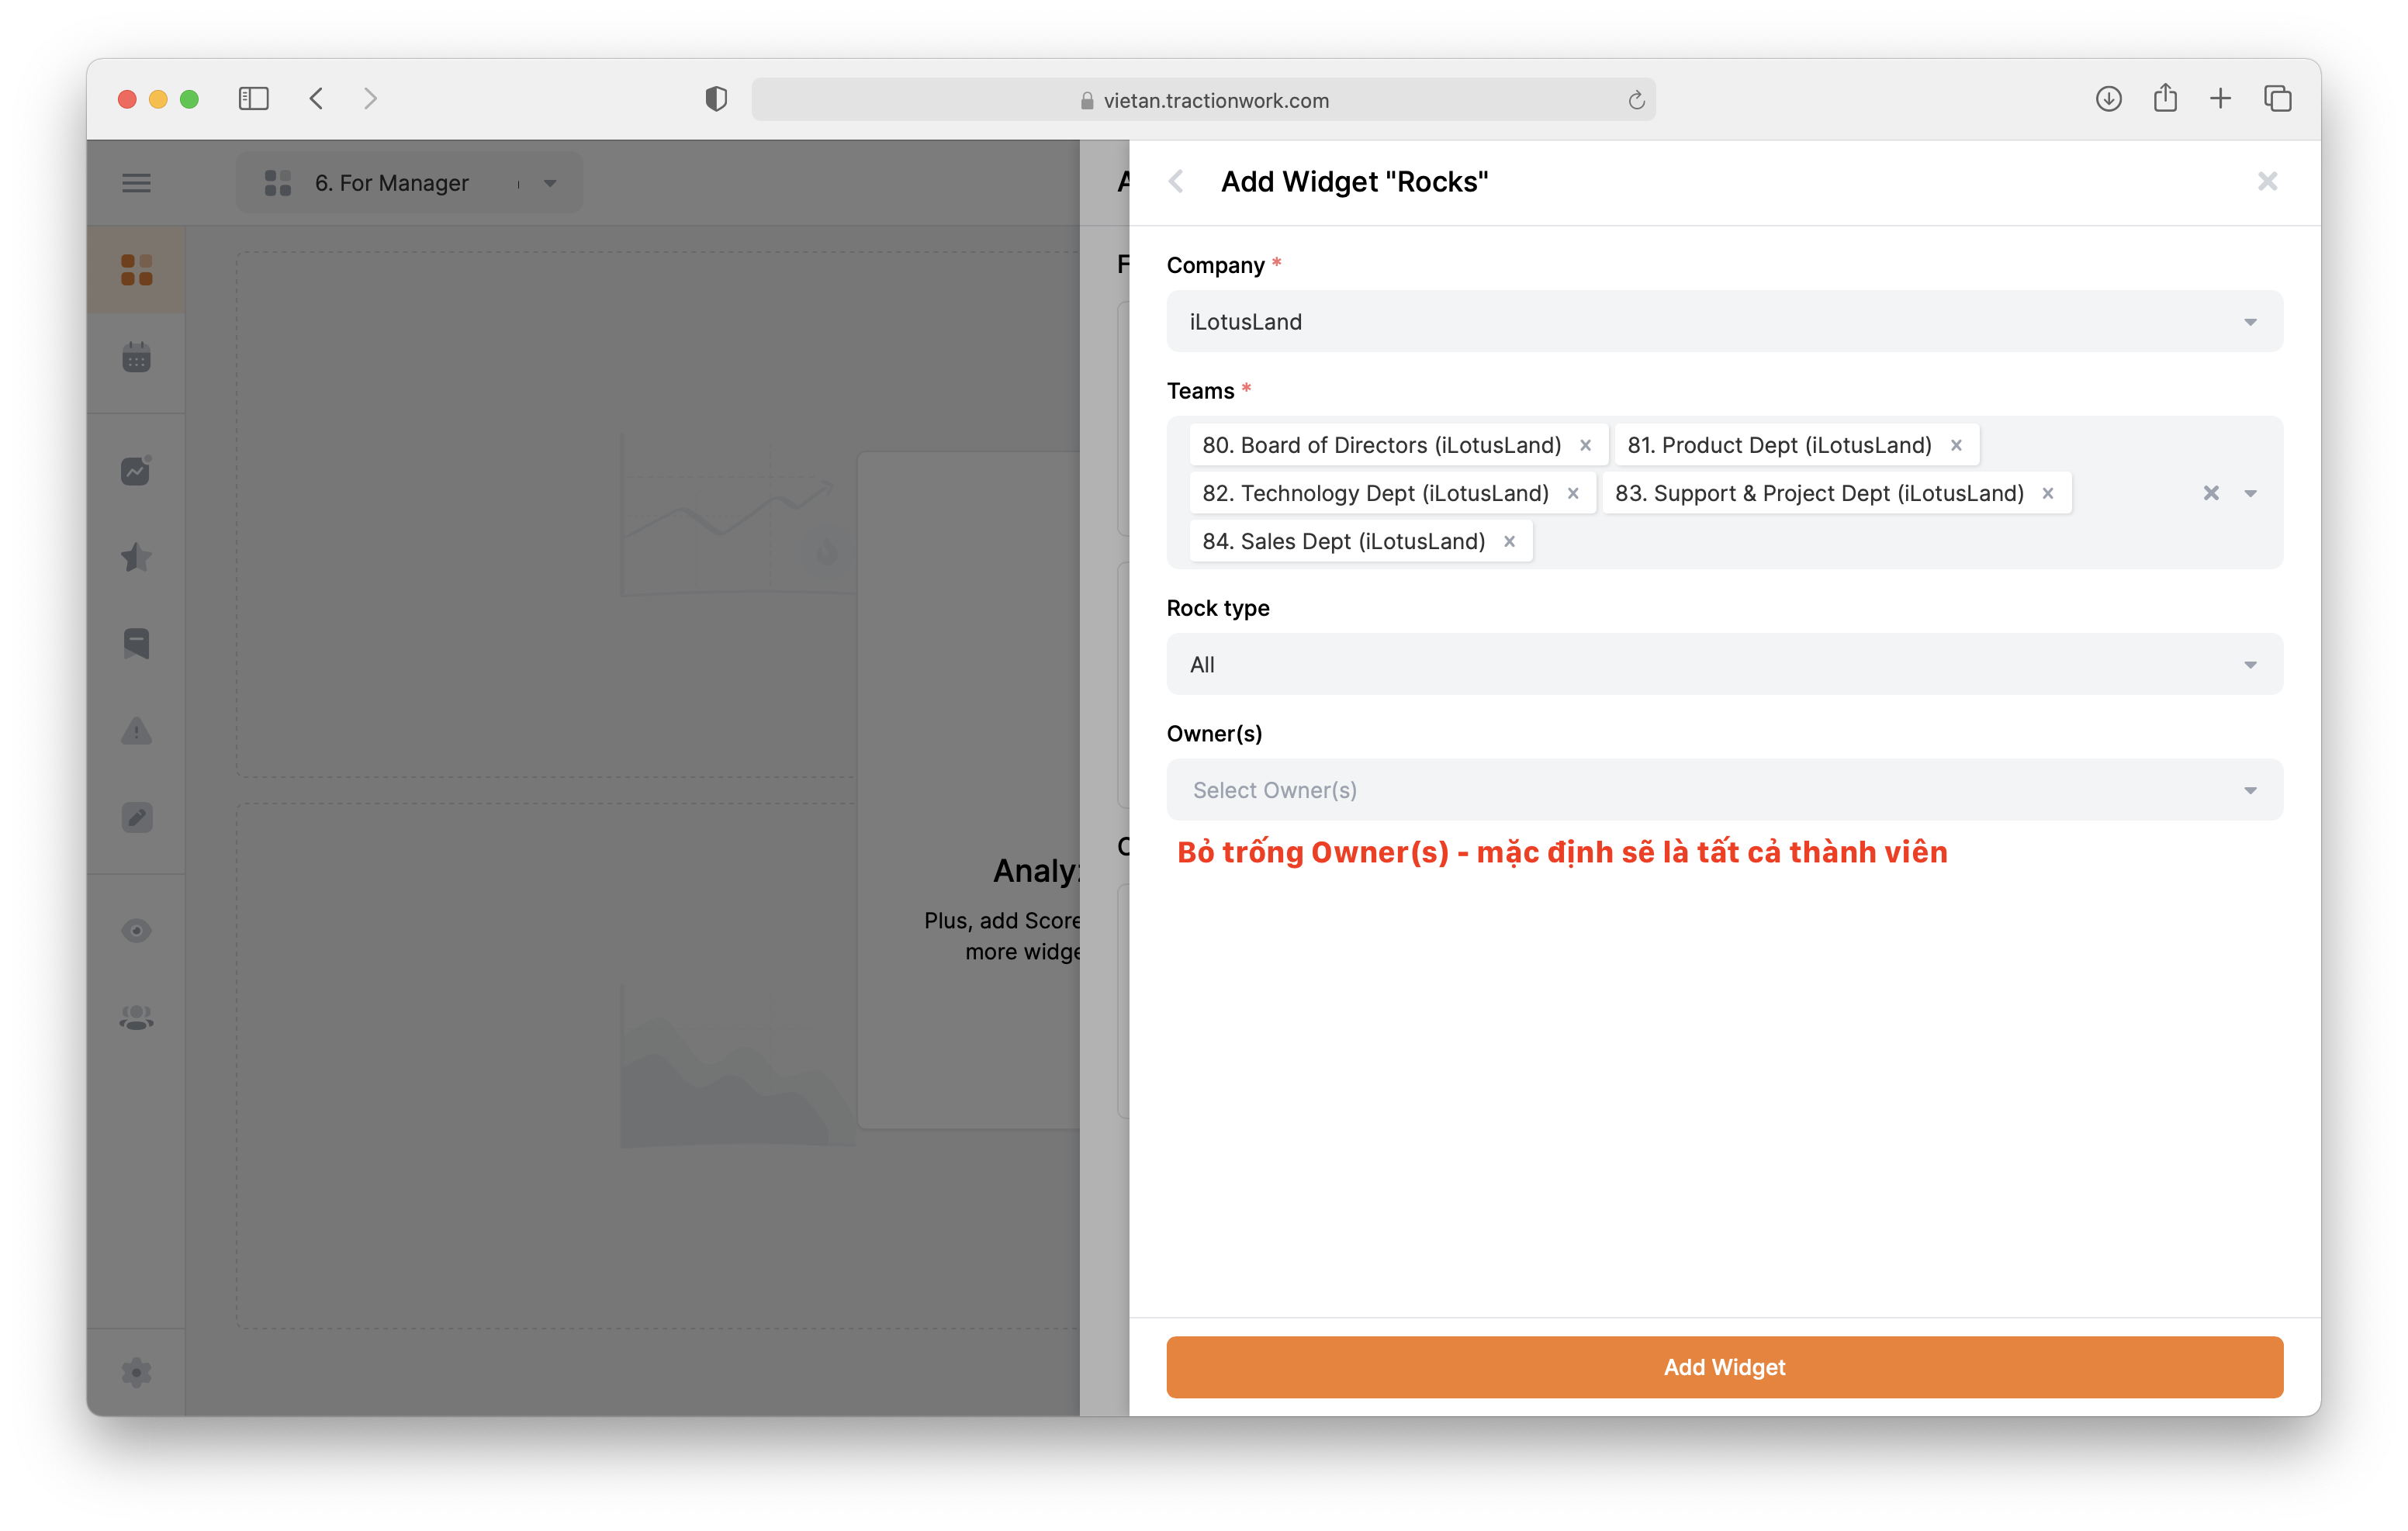2408x1531 pixels.
Task: Expand the Teams dropdown arrow
Action: pos(2251,493)
